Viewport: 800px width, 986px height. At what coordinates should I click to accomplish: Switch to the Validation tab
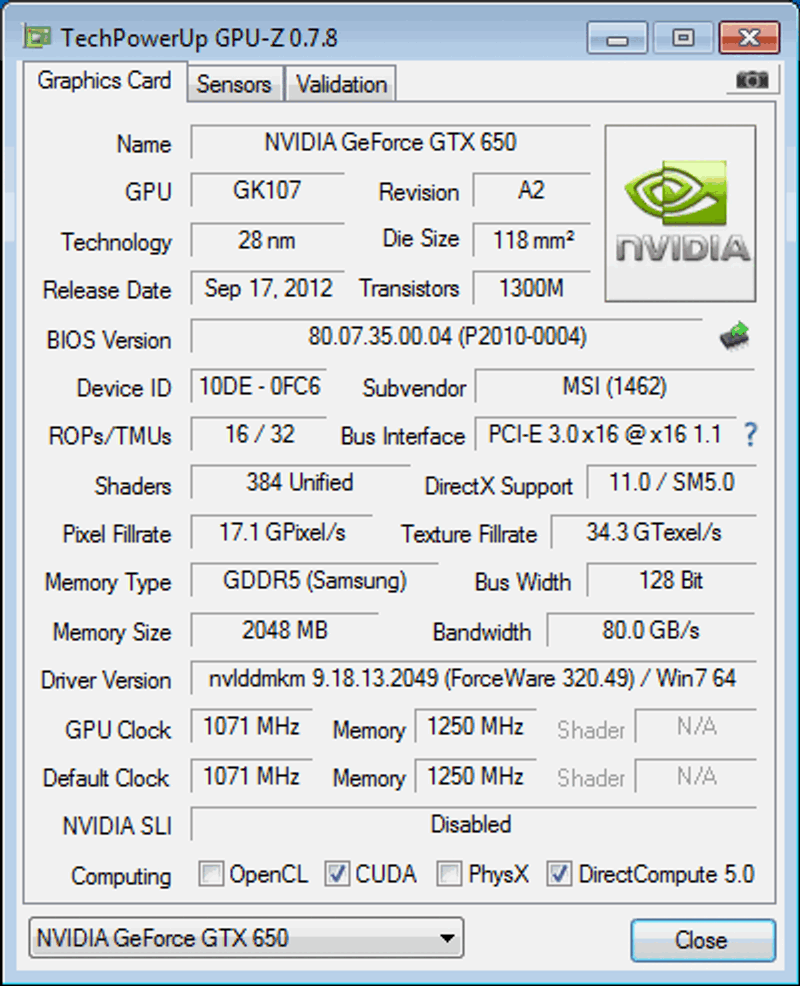(342, 84)
